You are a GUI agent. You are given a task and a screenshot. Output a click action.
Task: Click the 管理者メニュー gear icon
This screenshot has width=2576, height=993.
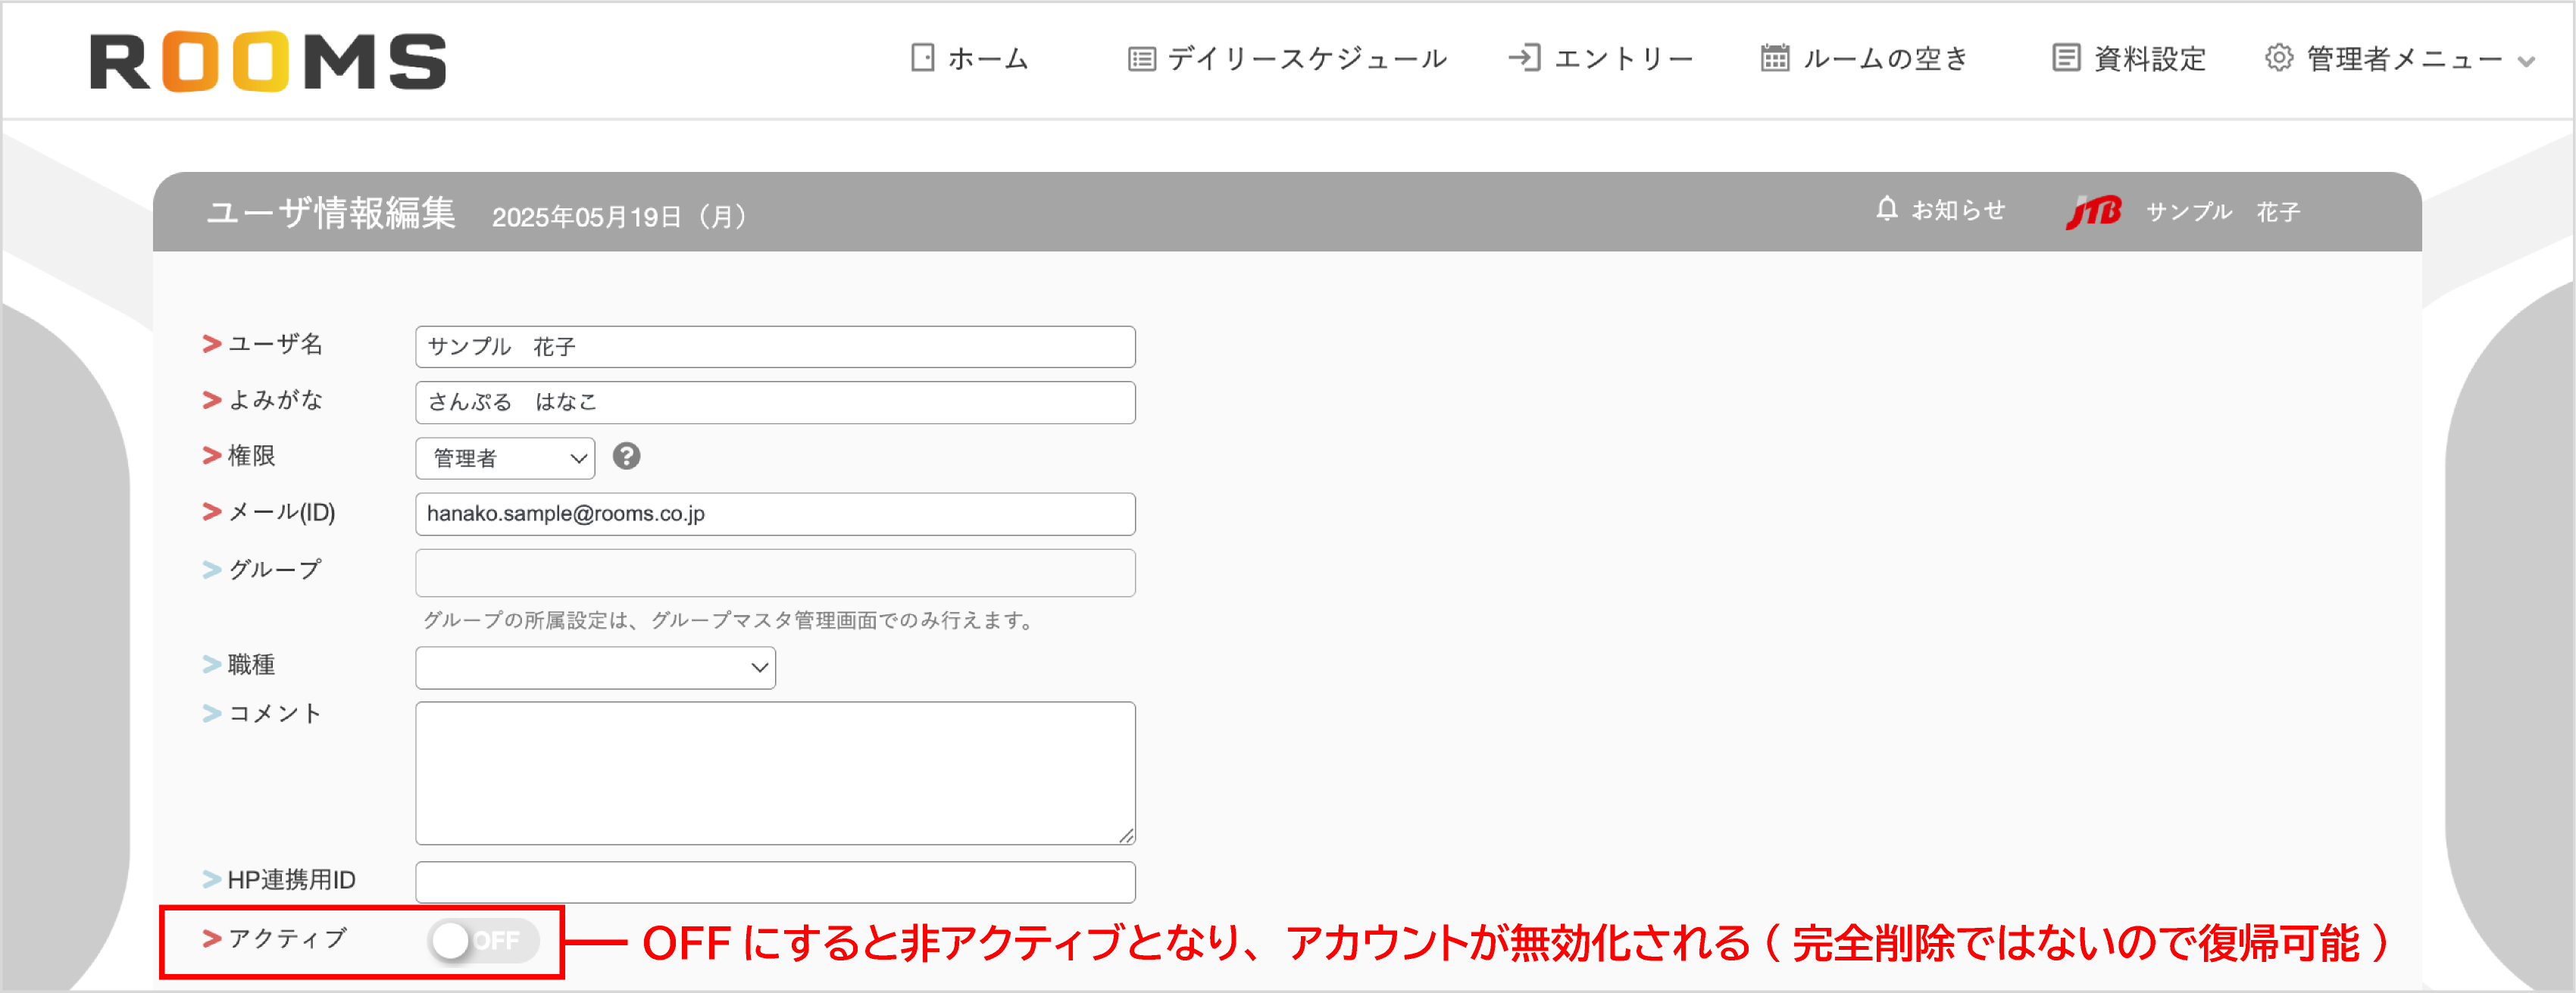[x=2279, y=58]
